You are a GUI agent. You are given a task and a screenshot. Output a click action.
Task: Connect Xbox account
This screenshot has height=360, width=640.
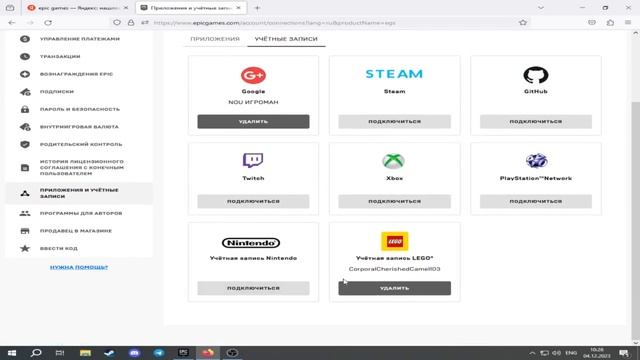tap(394, 201)
